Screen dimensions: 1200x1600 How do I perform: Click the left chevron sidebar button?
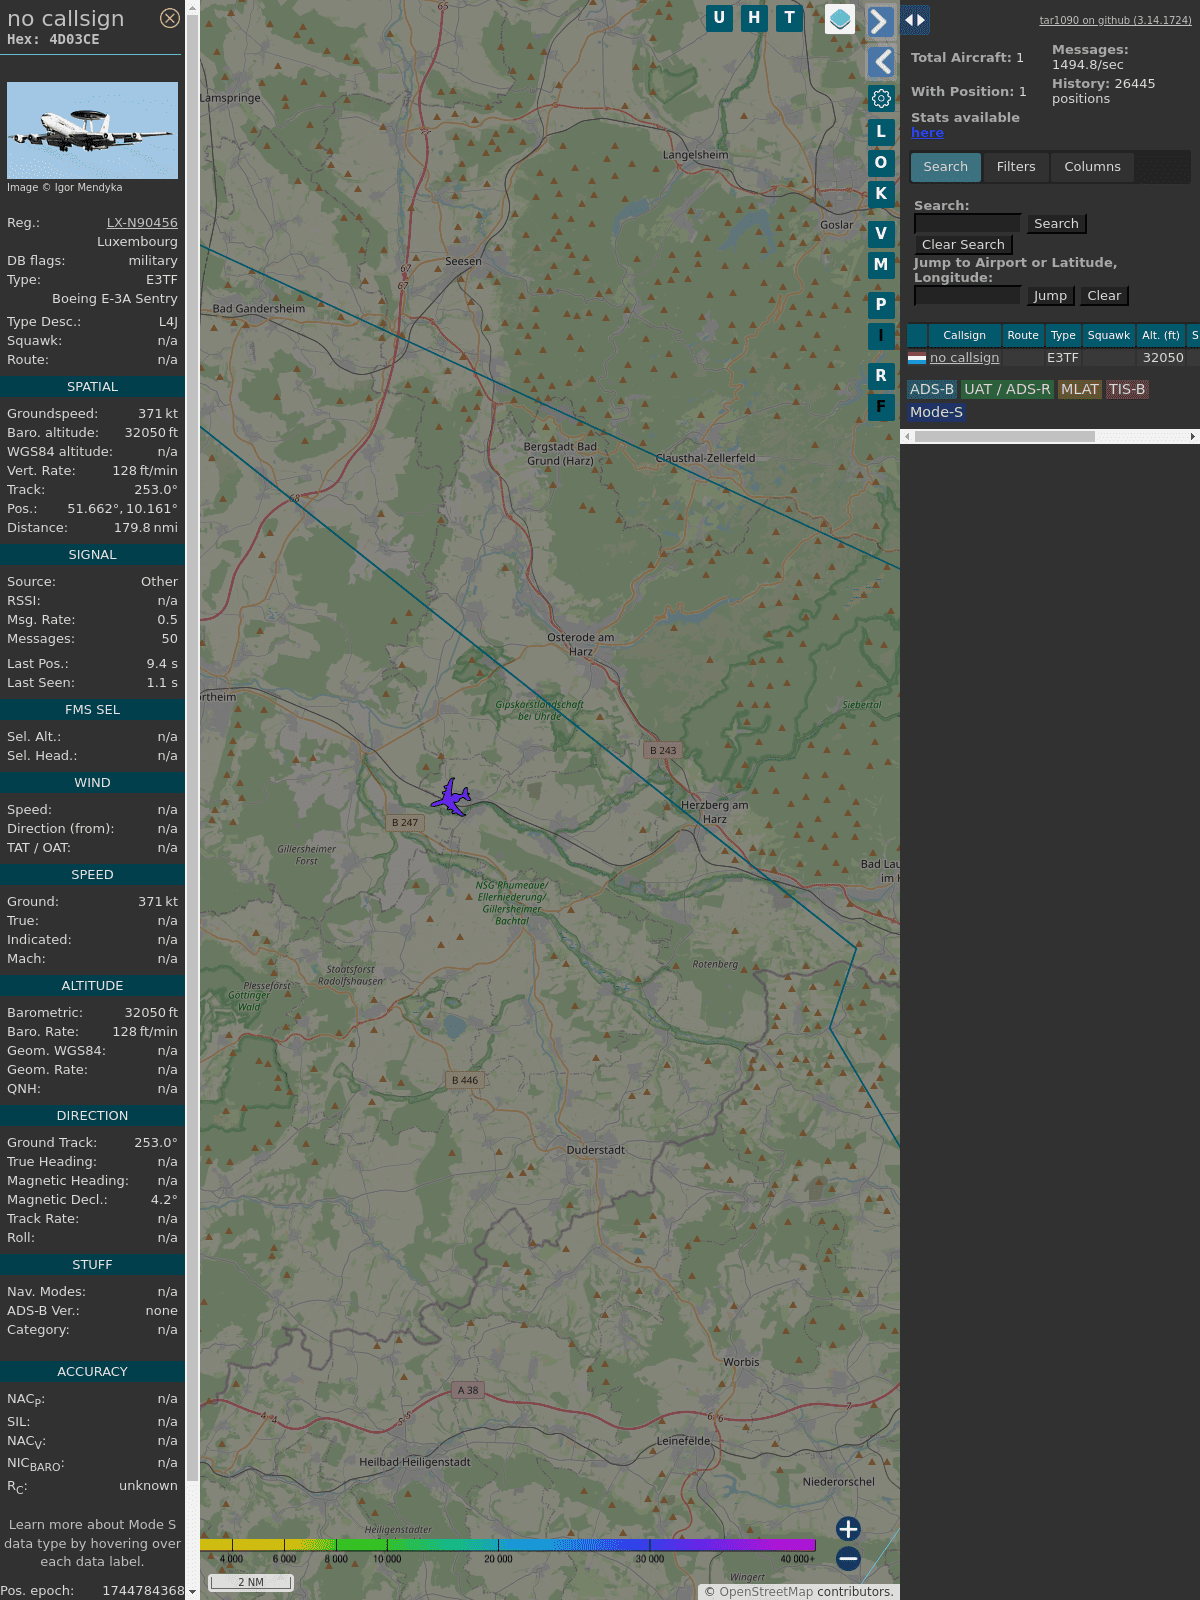(x=881, y=62)
